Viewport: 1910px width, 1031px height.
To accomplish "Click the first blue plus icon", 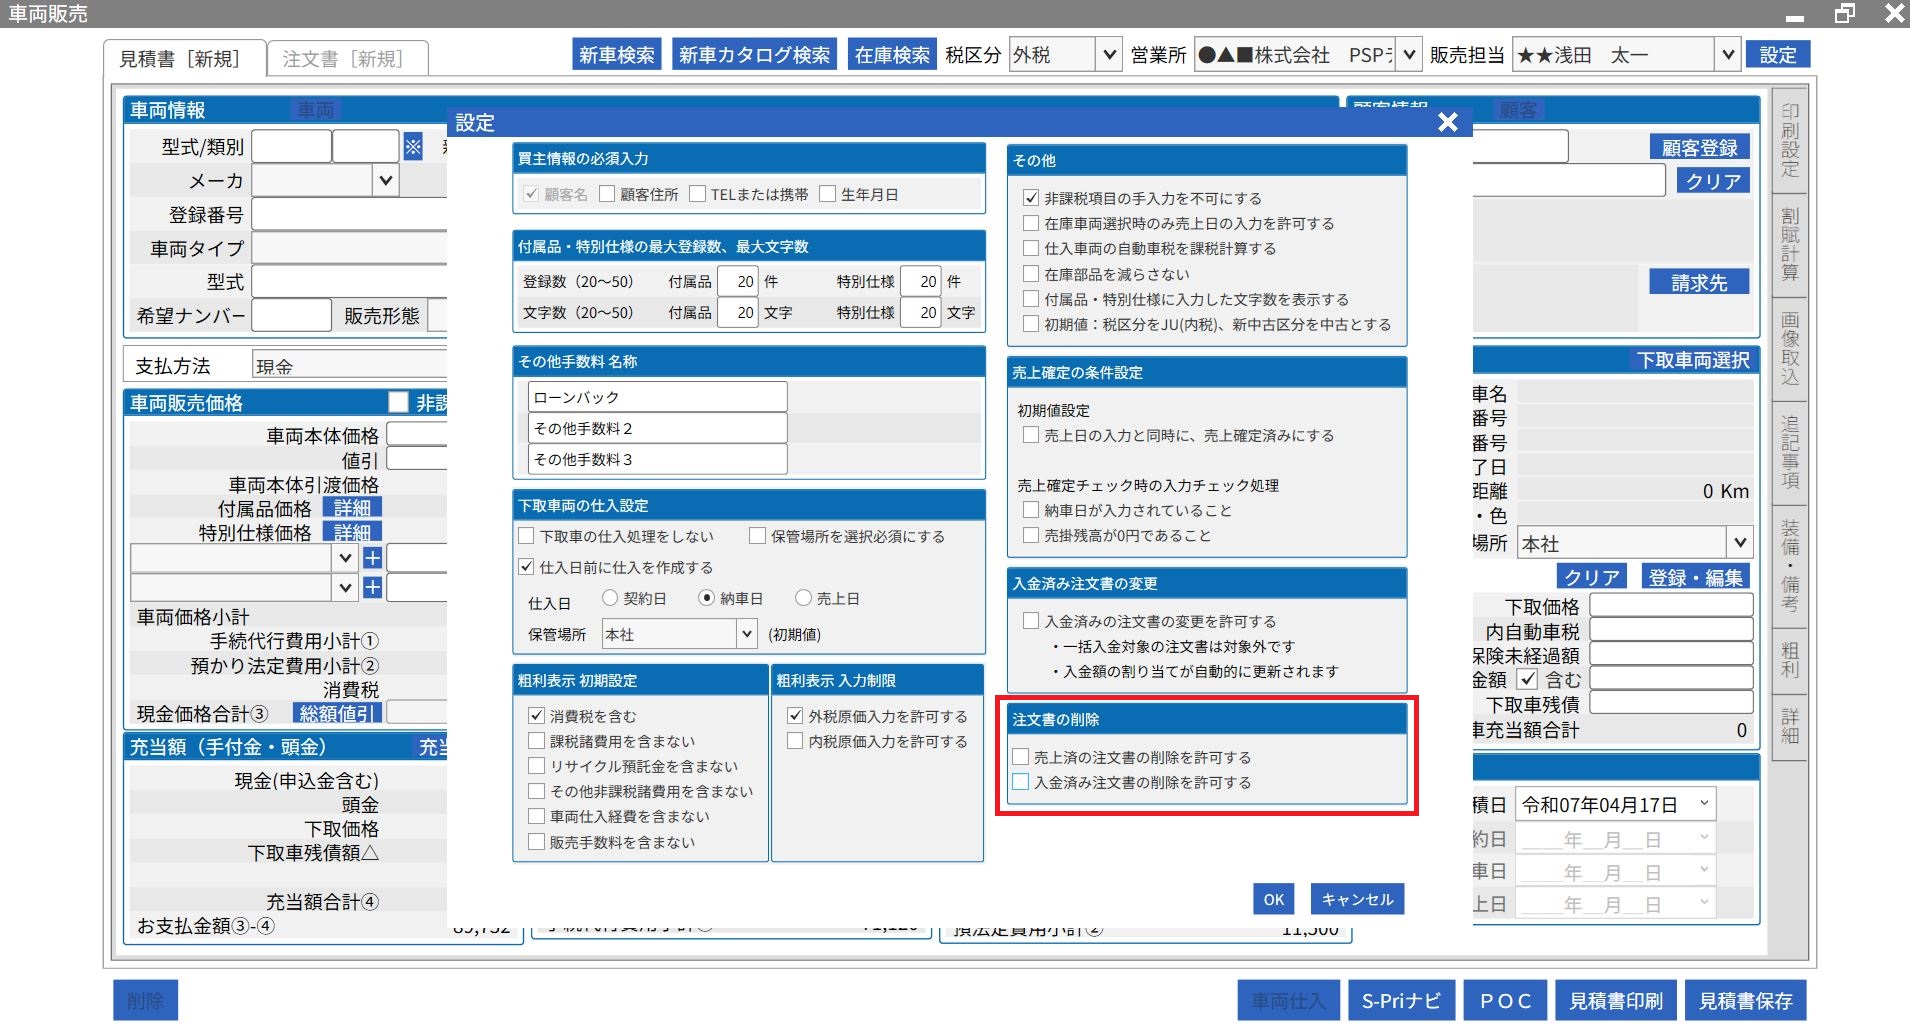I will tap(372, 558).
